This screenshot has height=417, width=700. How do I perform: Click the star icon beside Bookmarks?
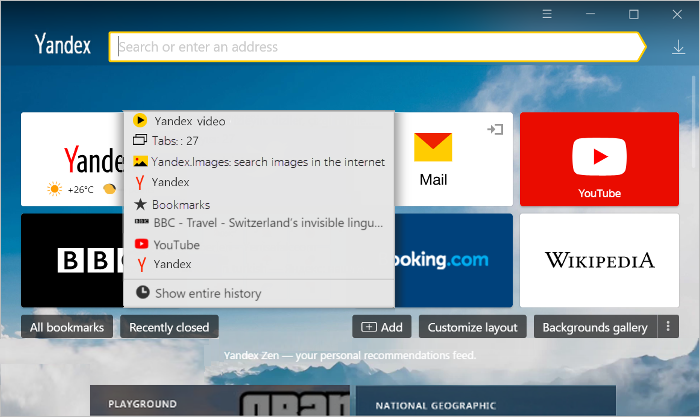click(140, 204)
